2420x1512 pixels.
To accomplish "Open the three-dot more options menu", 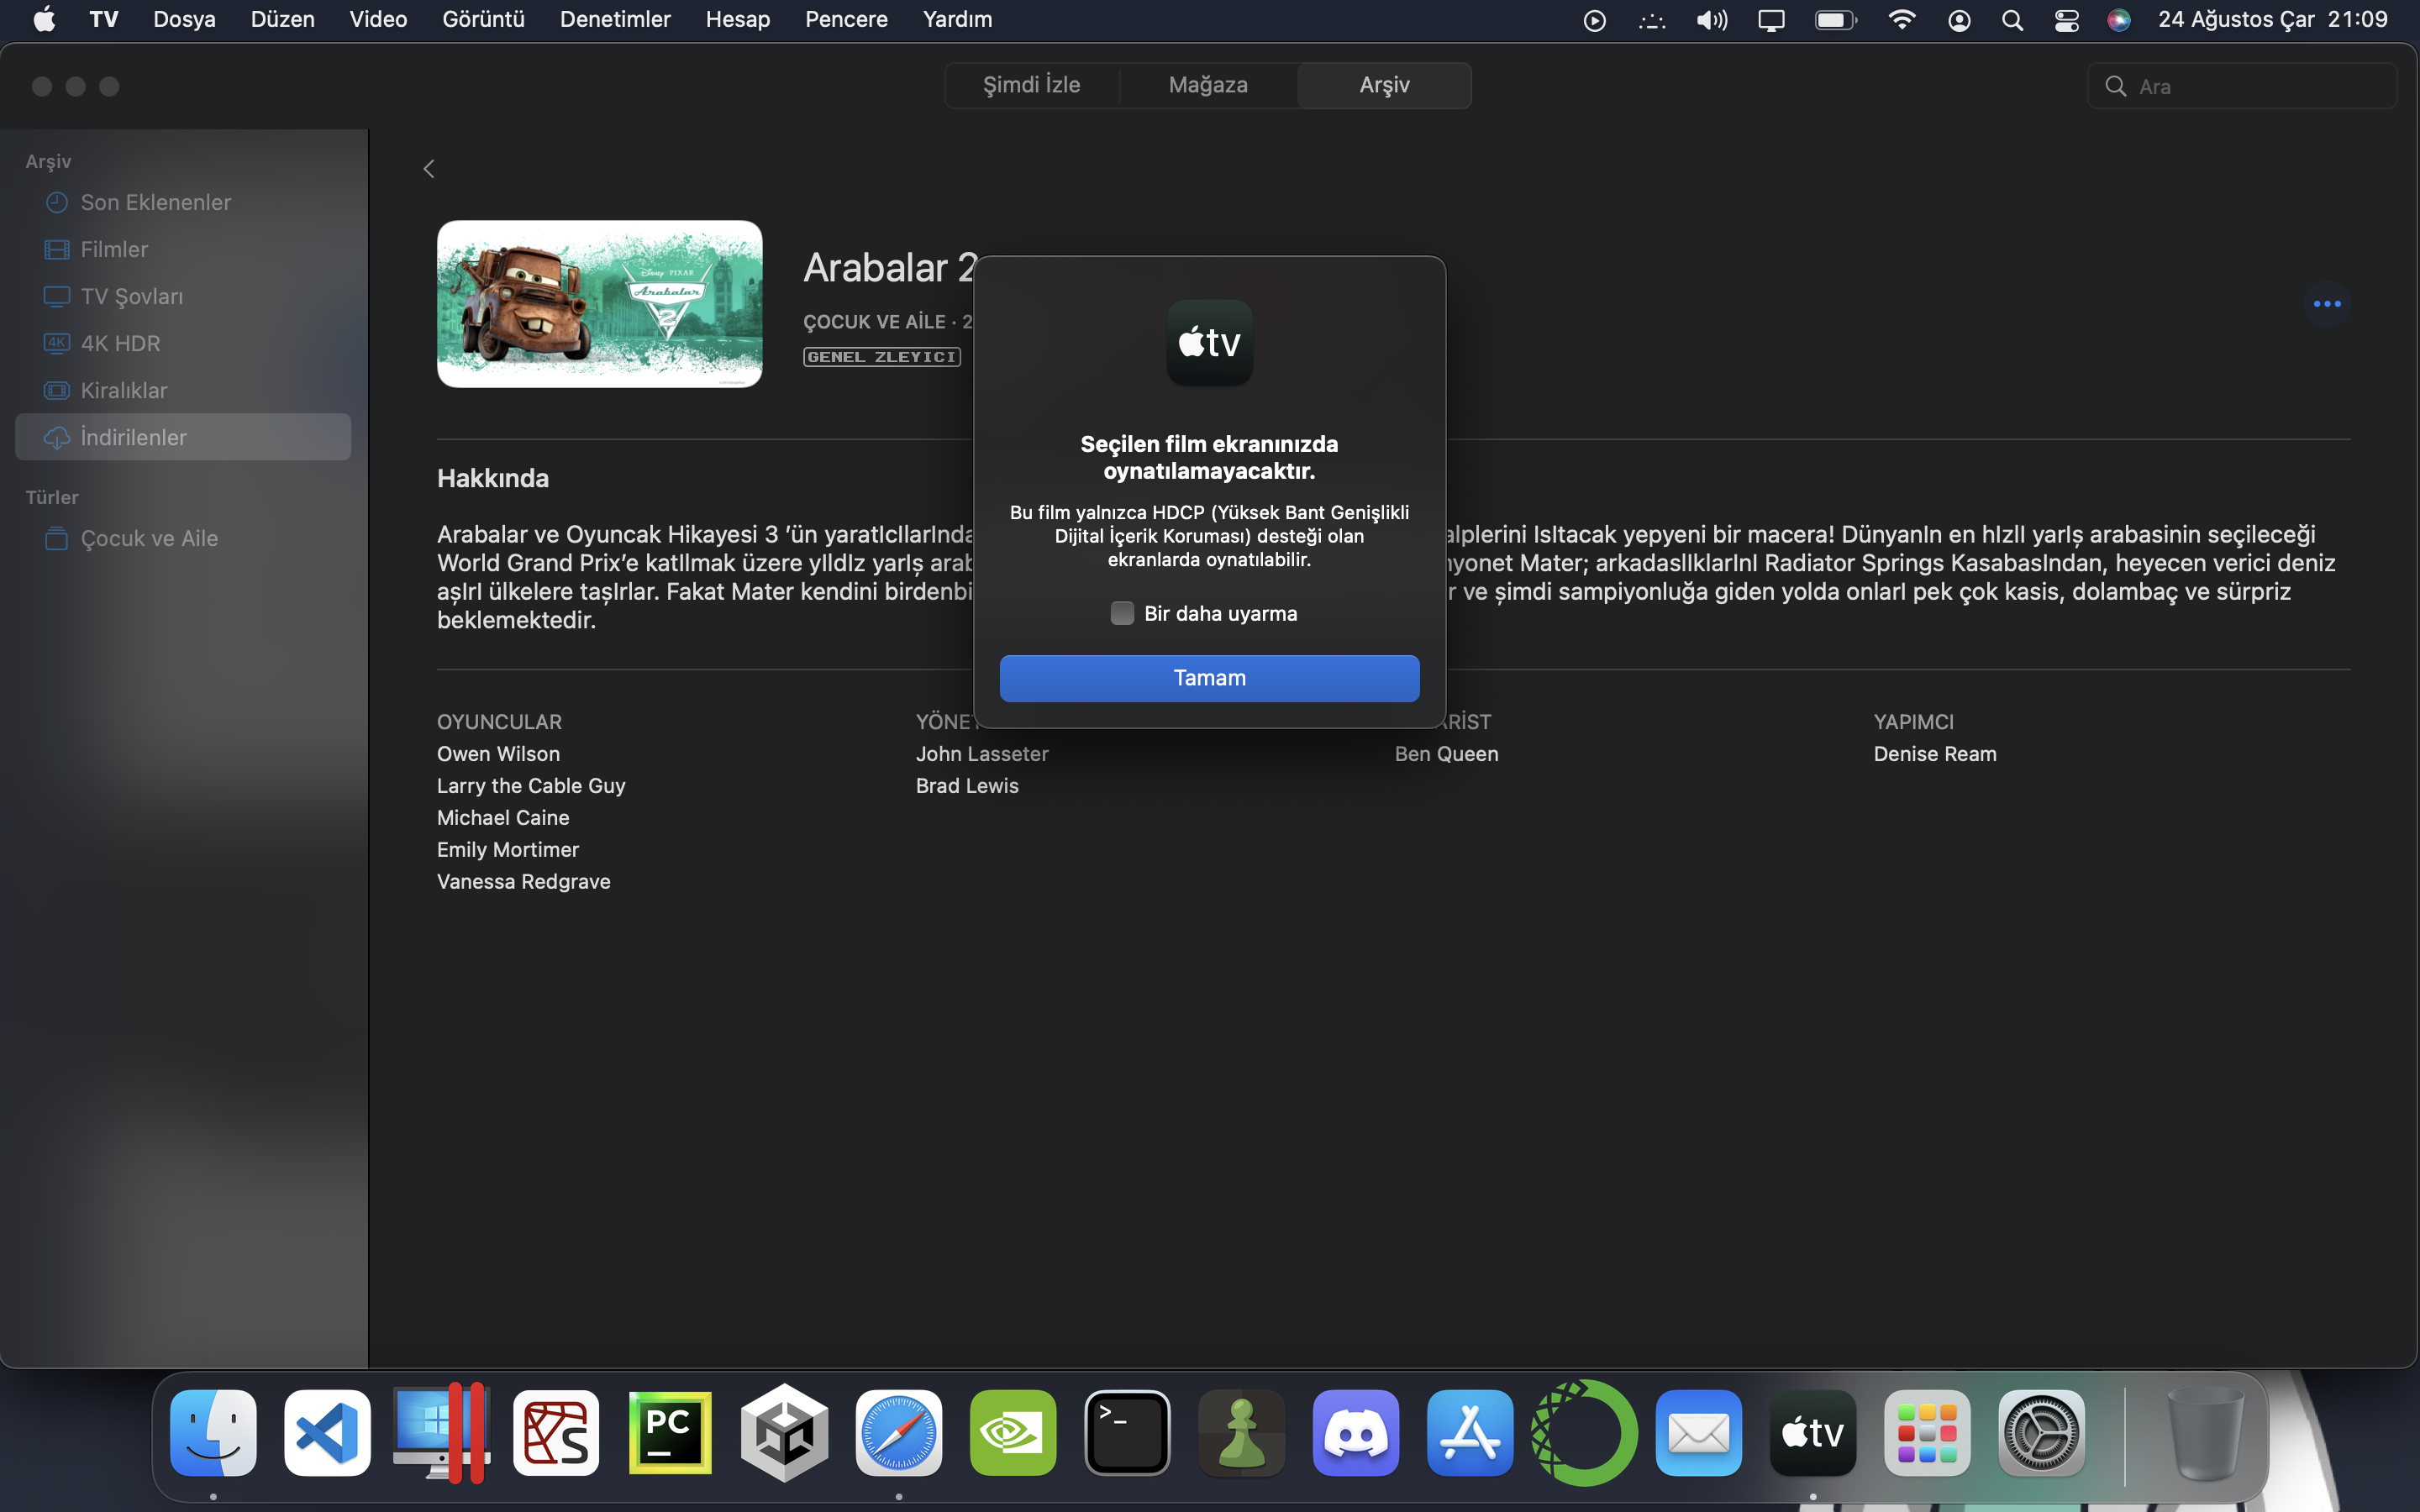I will pos(2327,304).
